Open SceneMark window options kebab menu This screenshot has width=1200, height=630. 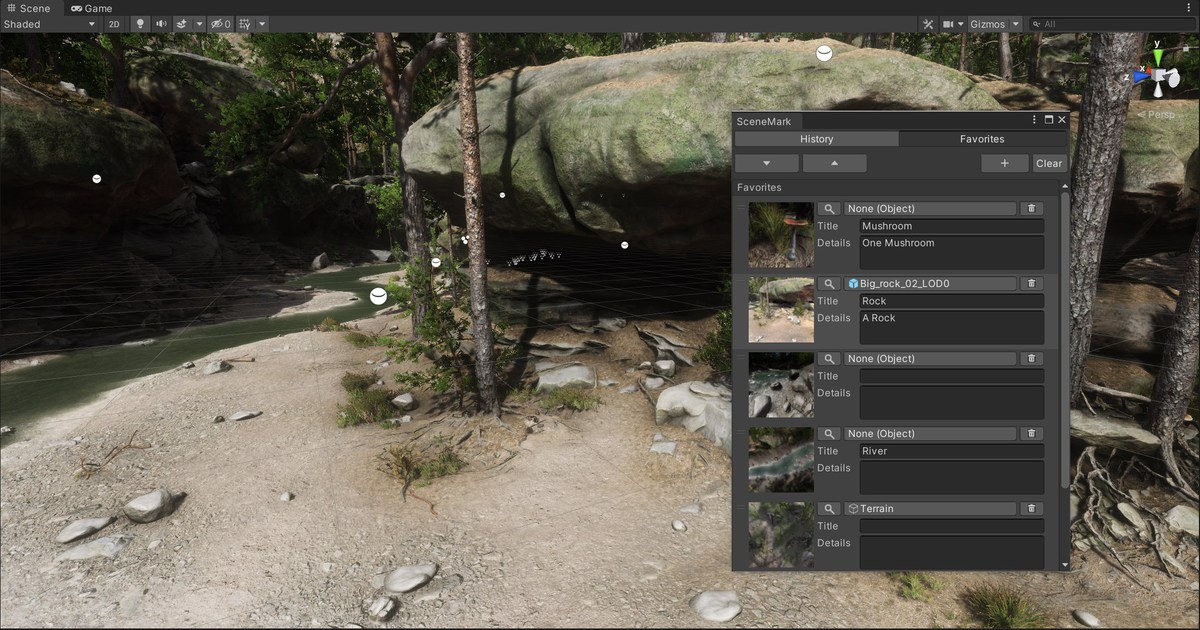[1035, 120]
